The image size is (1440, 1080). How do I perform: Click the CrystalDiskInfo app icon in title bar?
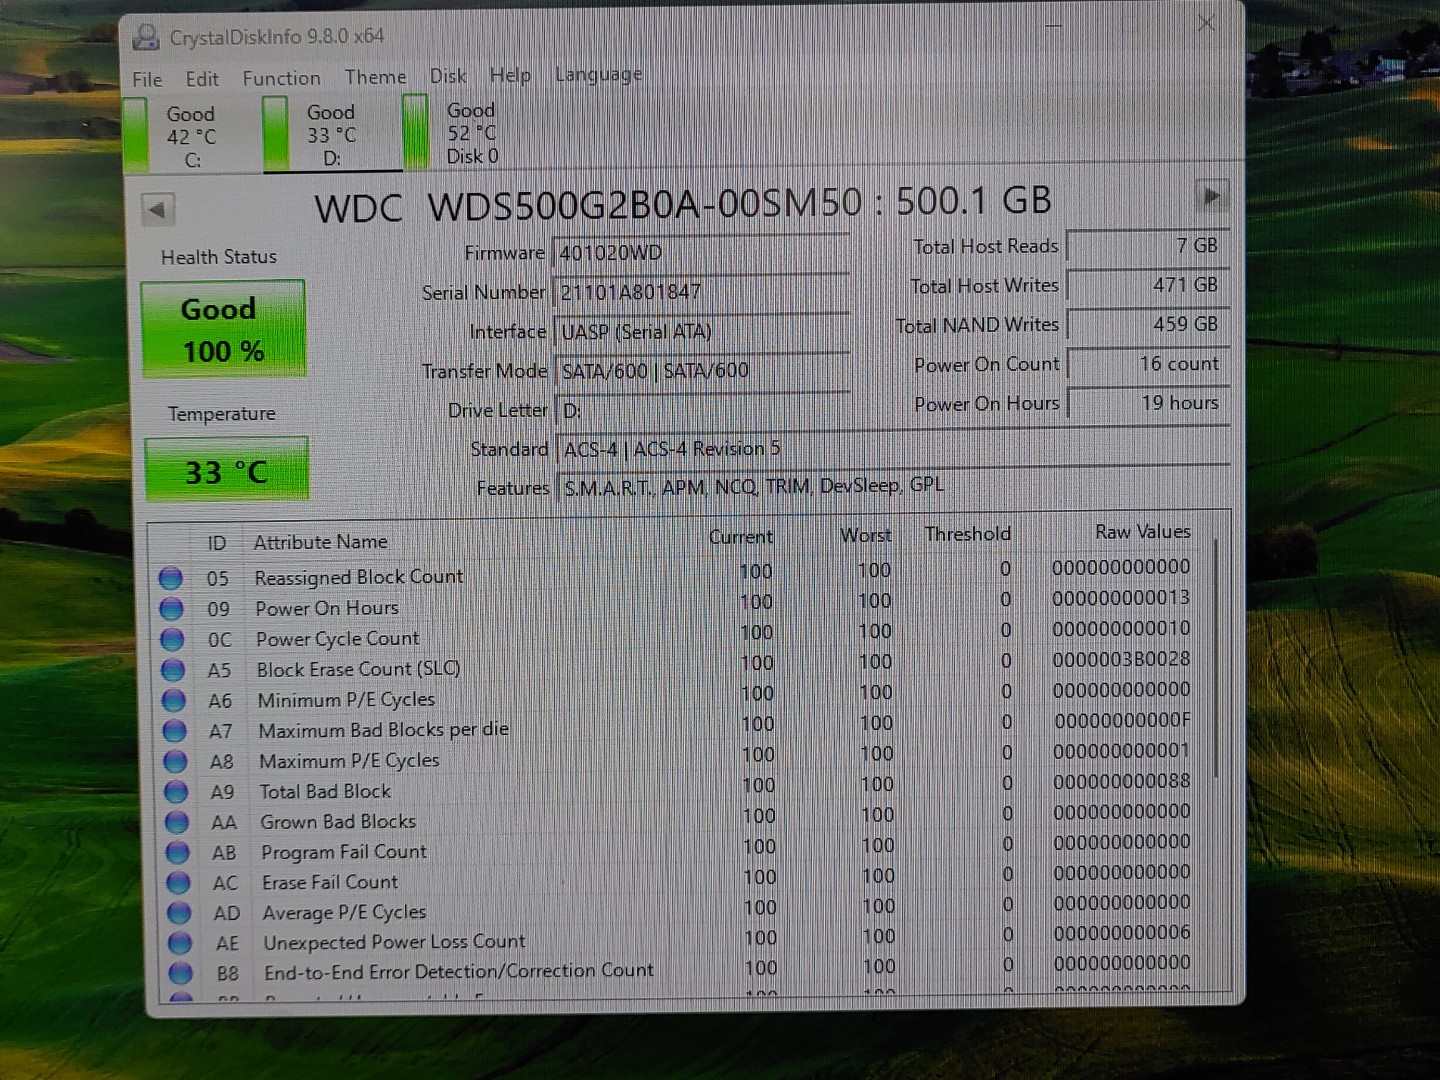(146, 37)
